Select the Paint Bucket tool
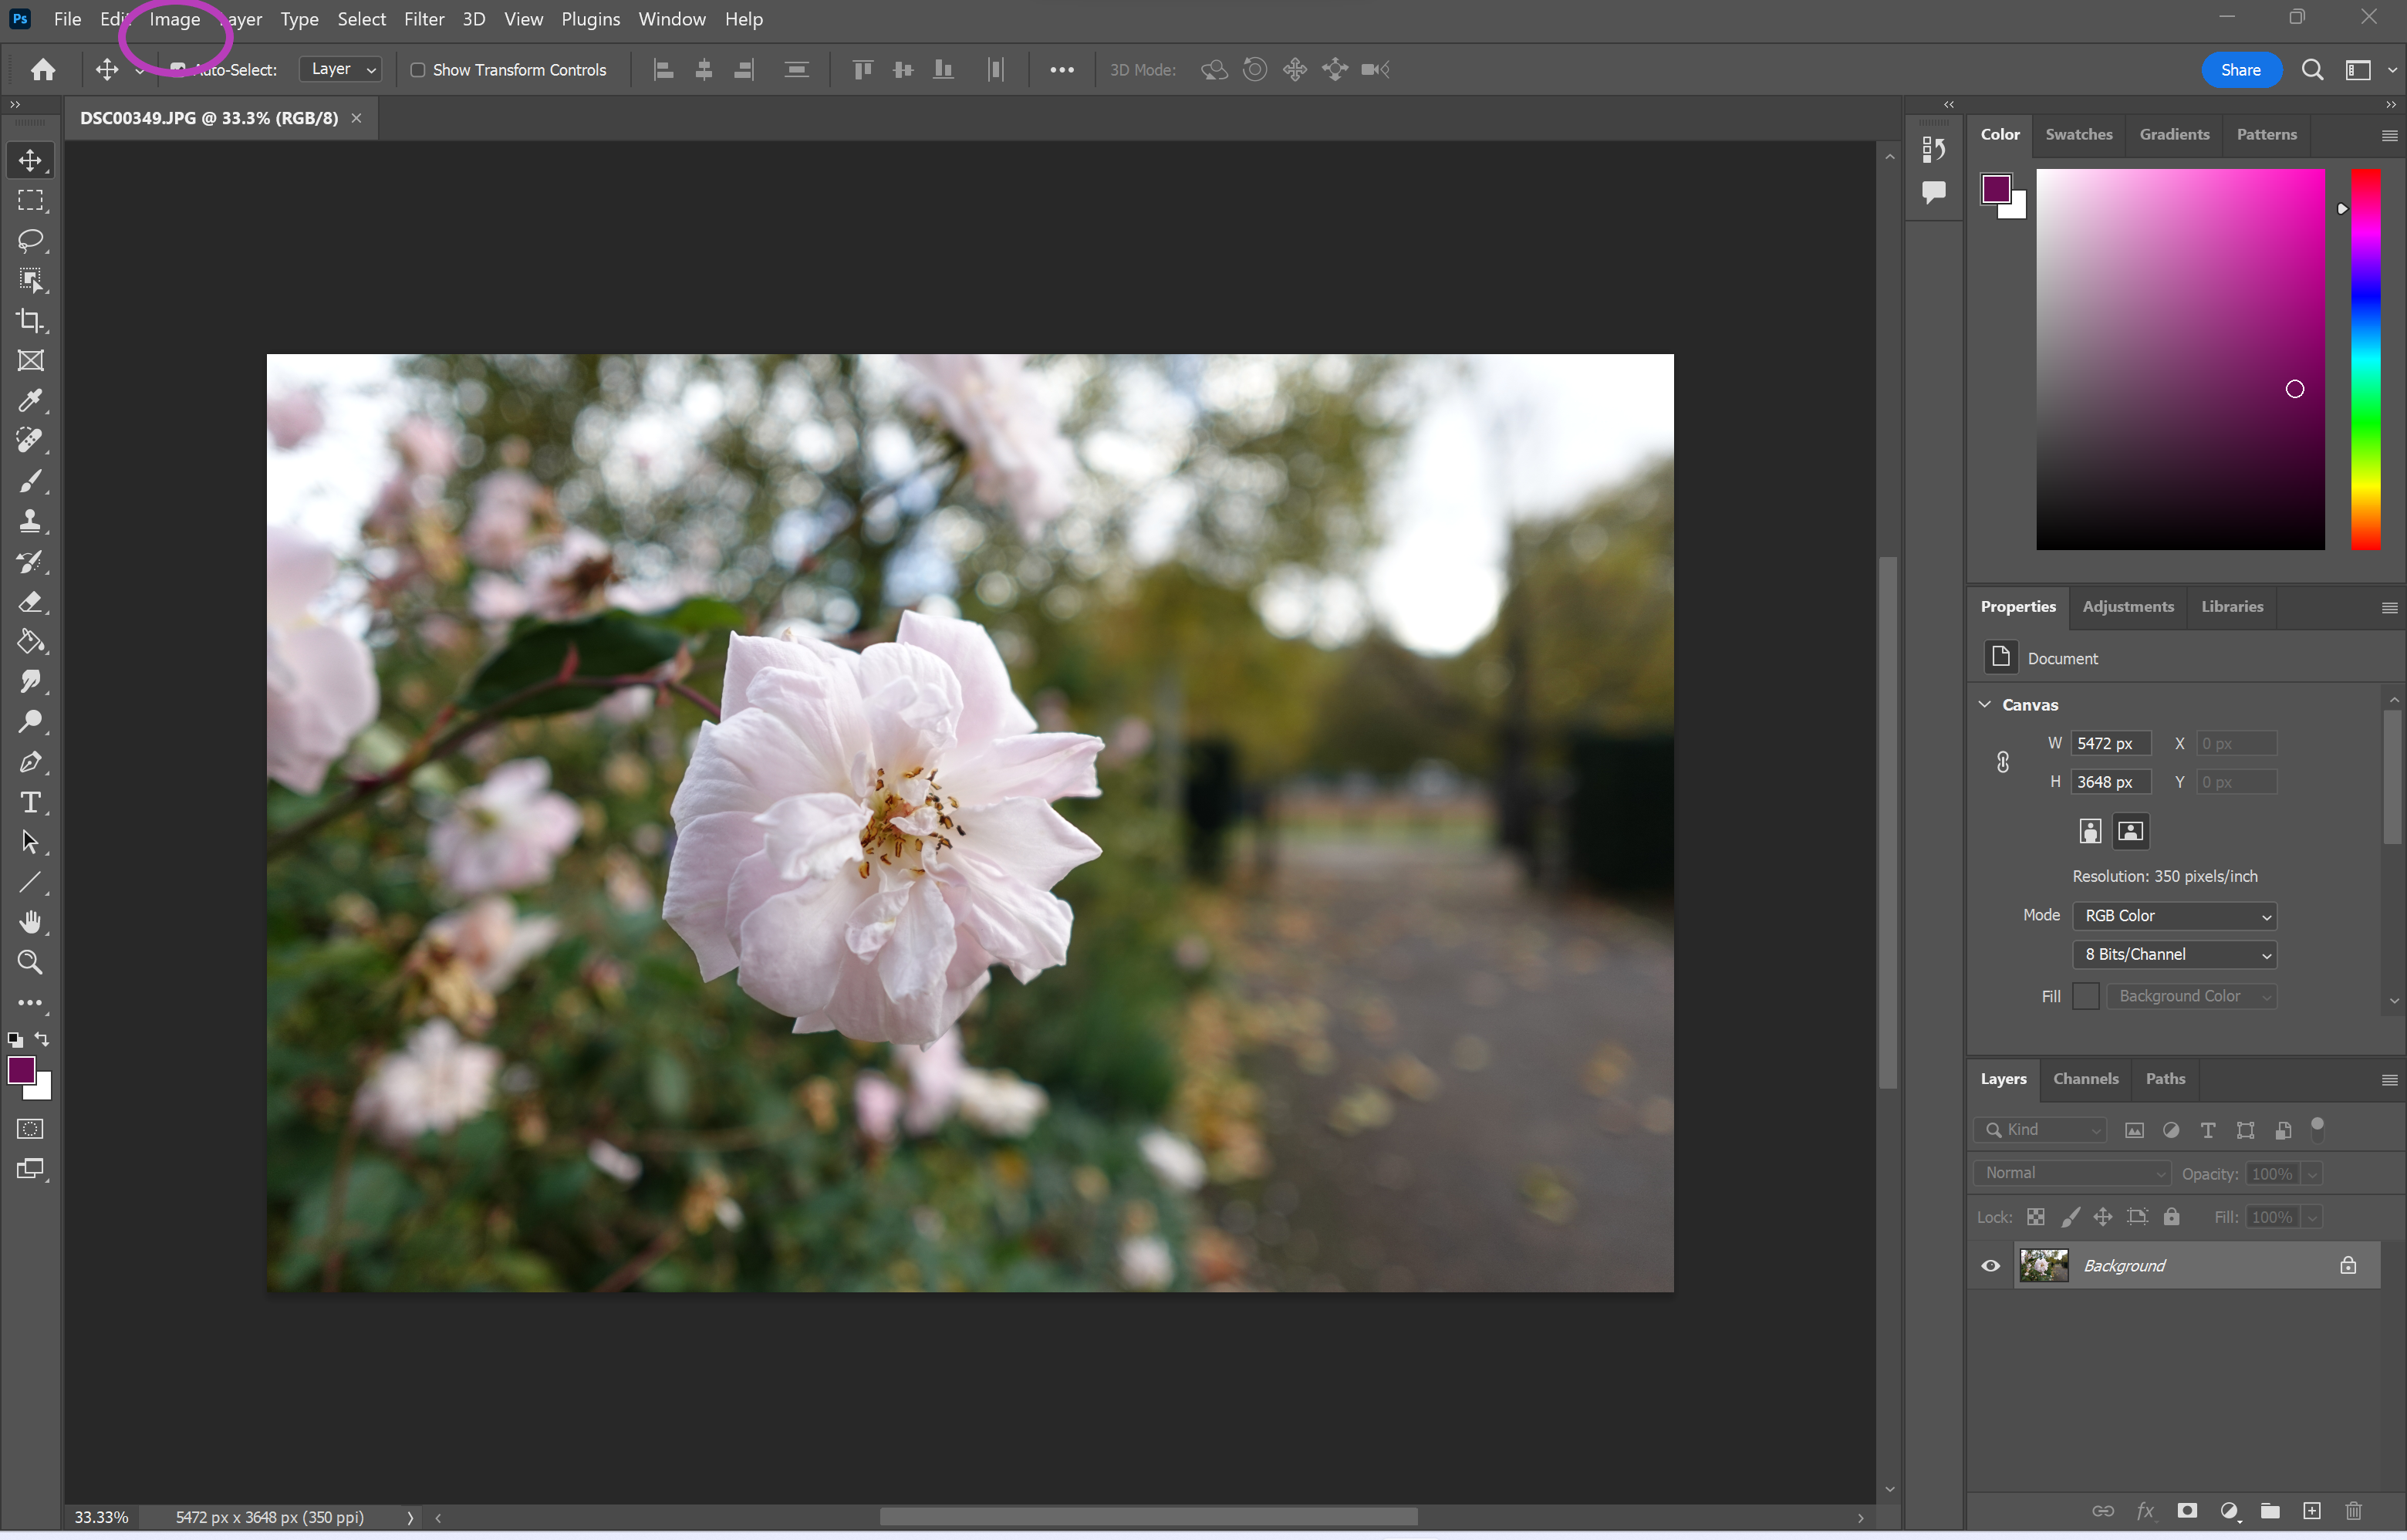The height and width of the screenshot is (1540, 2407). (30, 642)
